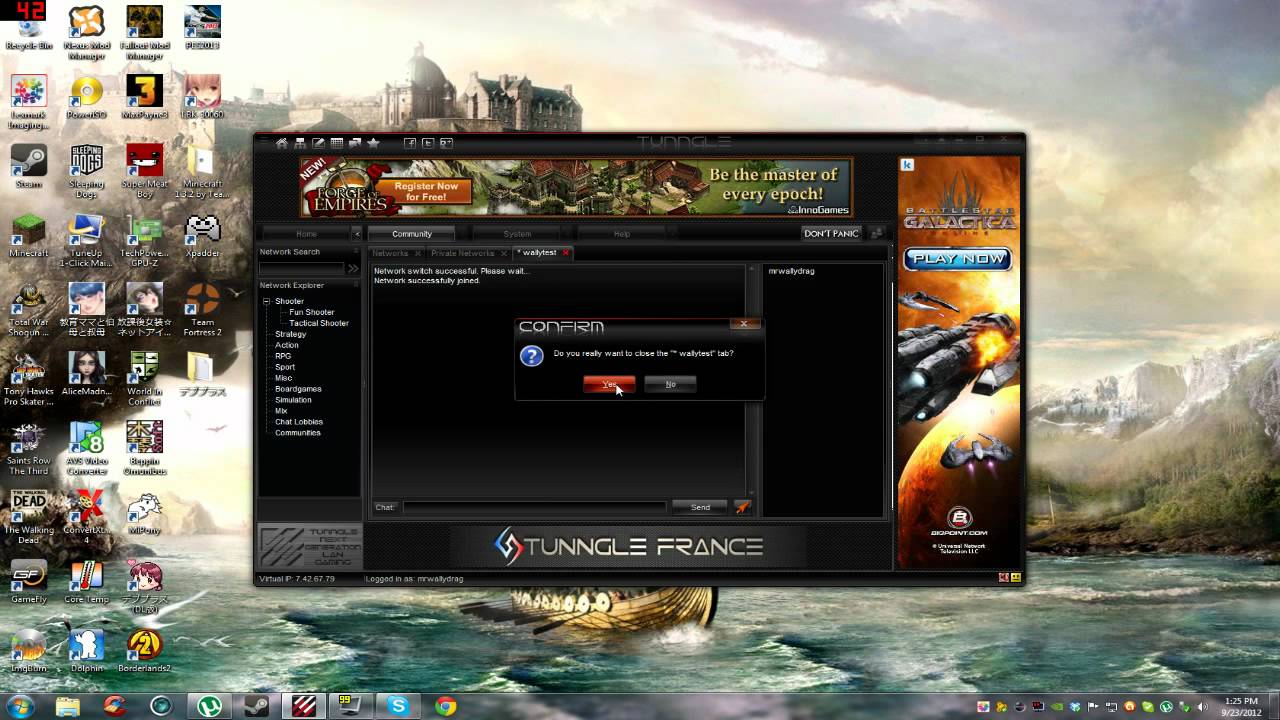Screen dimensions: 1280x720
Task: Switch to Home menu tab
Action: coord(306,233)
